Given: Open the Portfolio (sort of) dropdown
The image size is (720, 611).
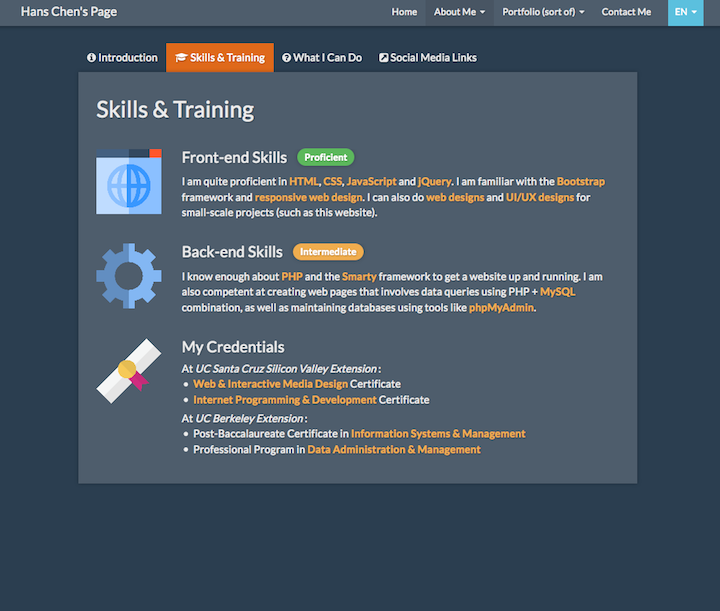Looking at the screenshot, I should click(x=544, y=12).
